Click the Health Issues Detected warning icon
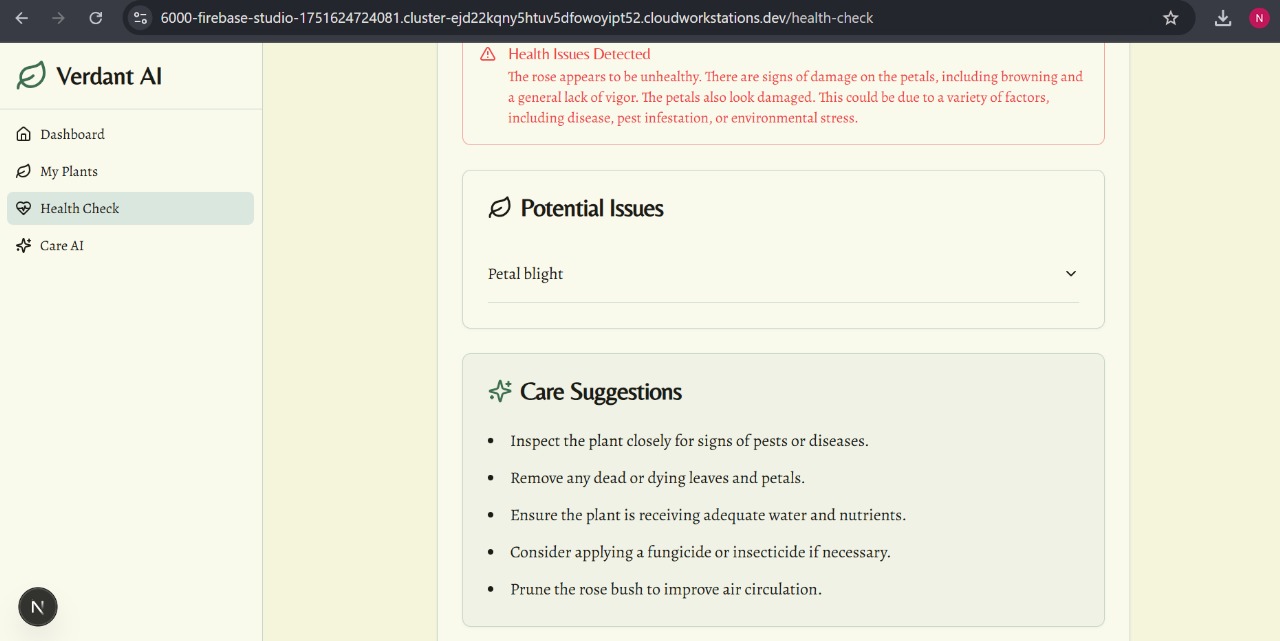This screenshot has height=641, width=1280. [488, 54]
